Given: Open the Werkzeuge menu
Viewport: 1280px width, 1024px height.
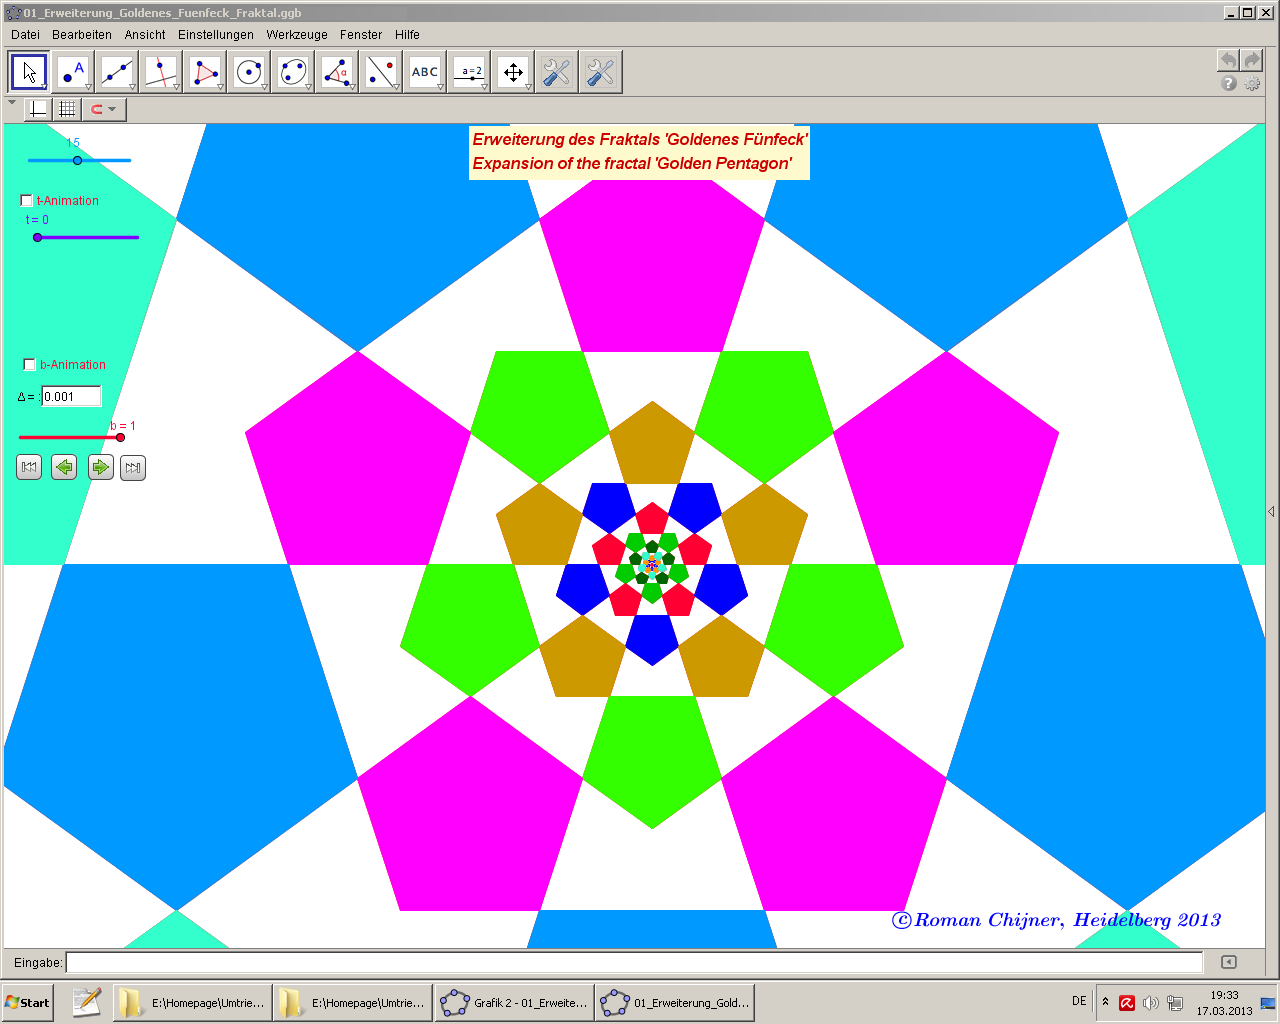Looking at the screenshot, I should coord(297,35).
